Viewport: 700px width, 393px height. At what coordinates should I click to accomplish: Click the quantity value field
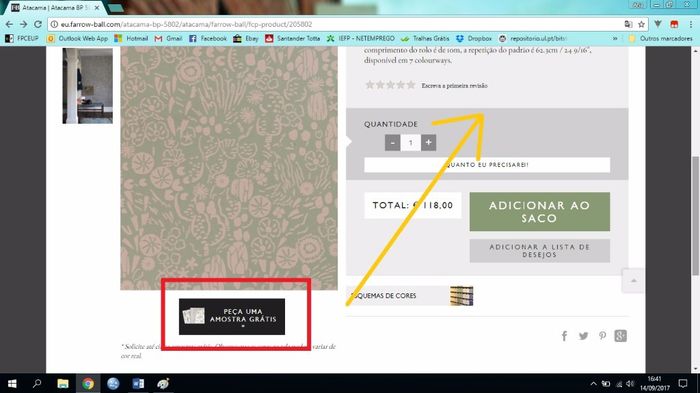tap(410, 142)
